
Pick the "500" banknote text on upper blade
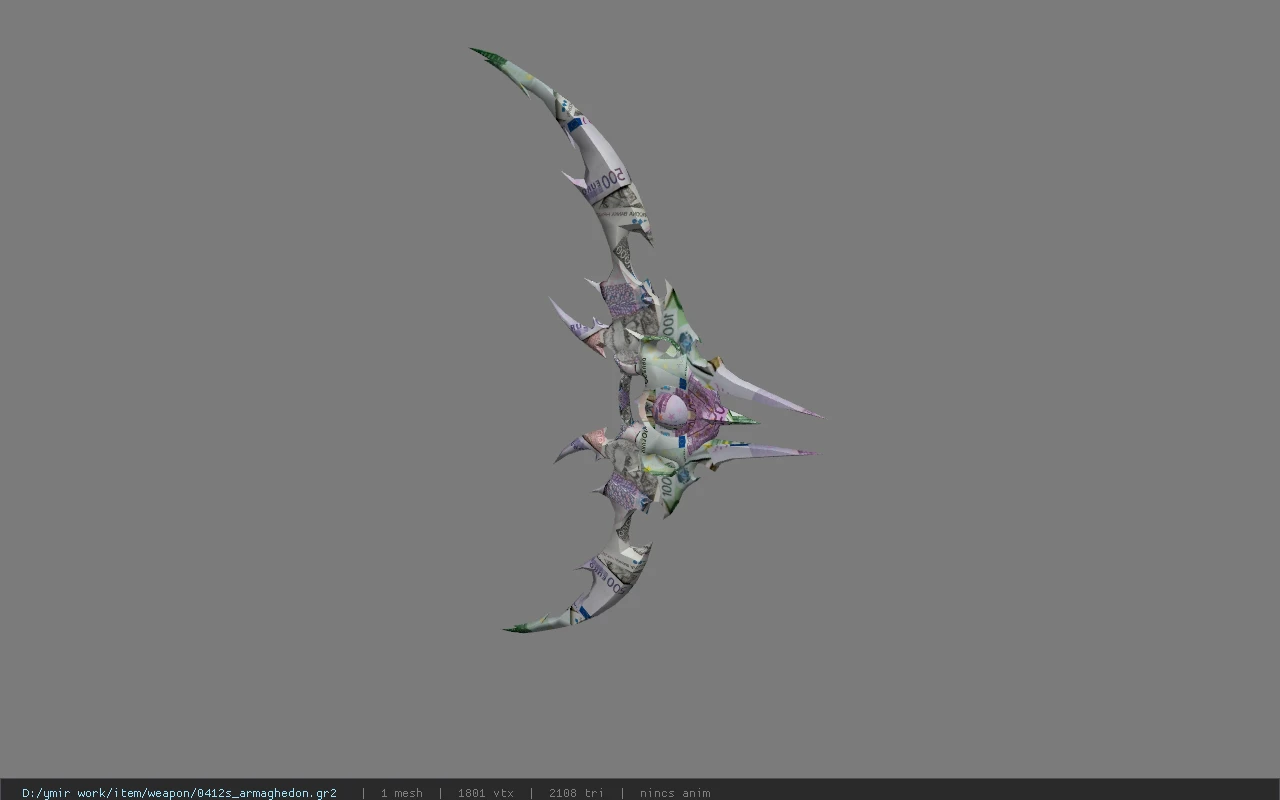point(612,181)
